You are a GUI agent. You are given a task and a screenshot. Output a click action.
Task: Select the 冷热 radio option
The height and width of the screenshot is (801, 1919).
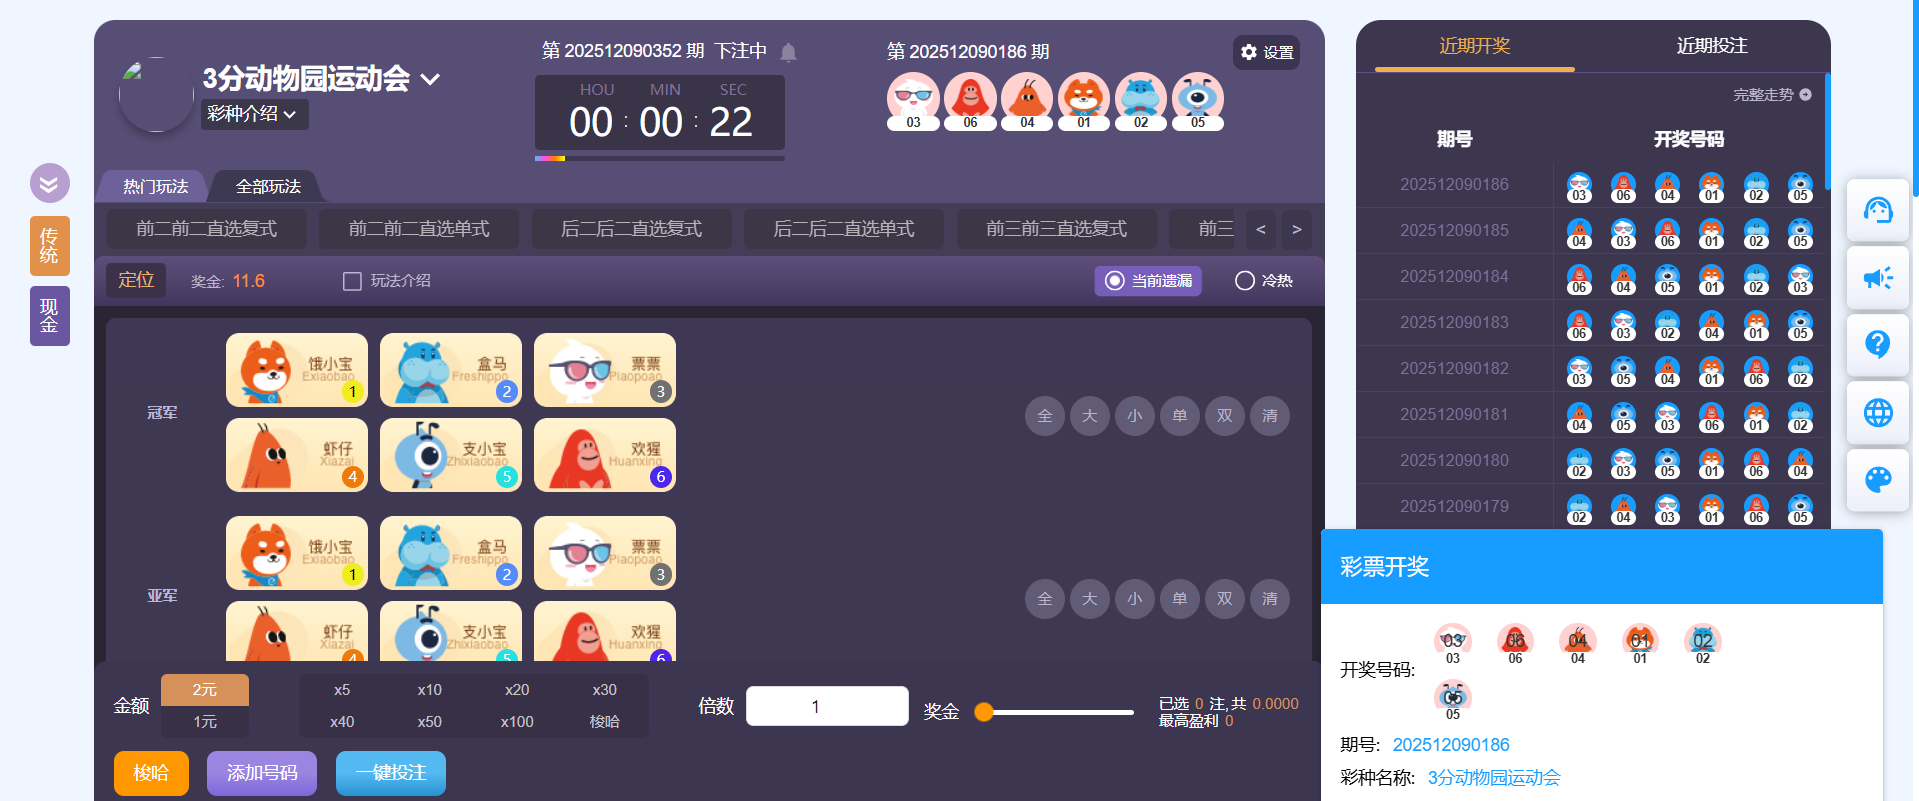tap(1244, 281)
